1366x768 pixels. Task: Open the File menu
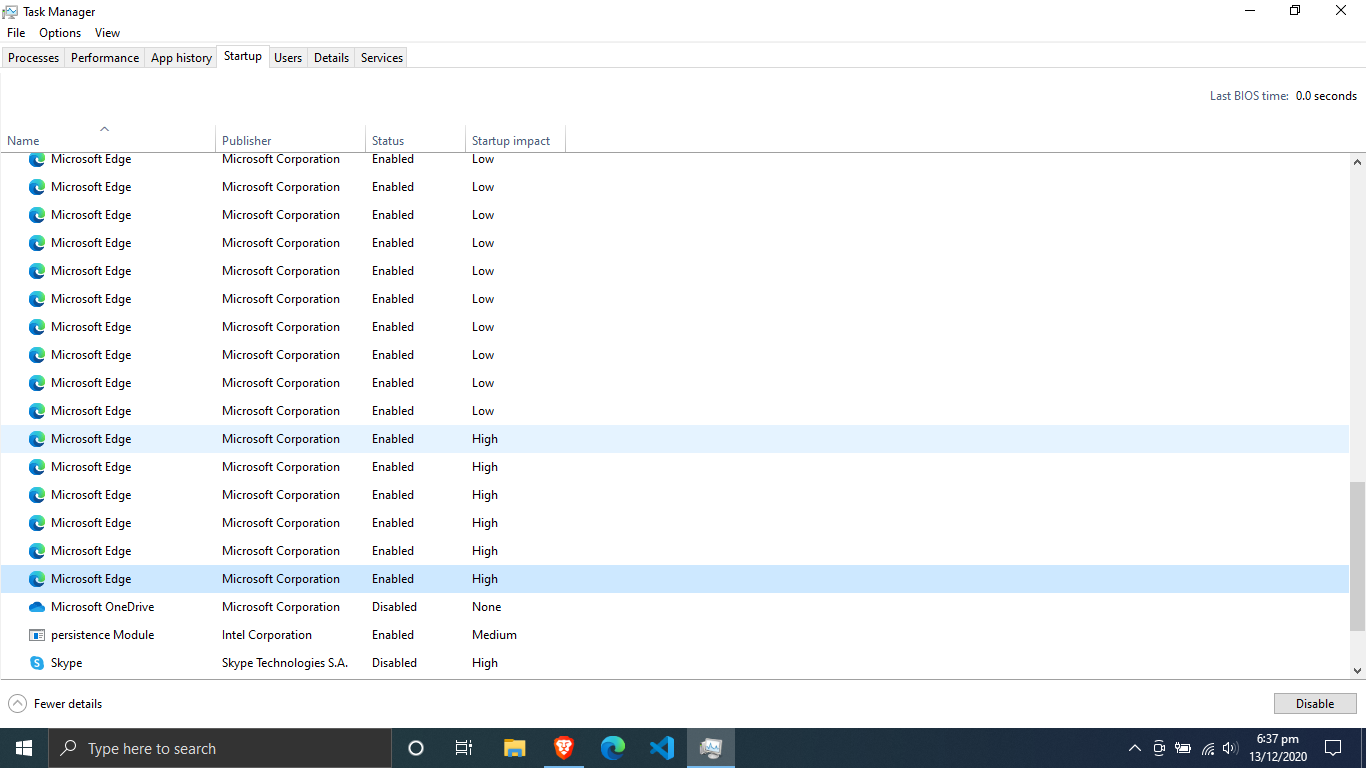coord(16,33)
